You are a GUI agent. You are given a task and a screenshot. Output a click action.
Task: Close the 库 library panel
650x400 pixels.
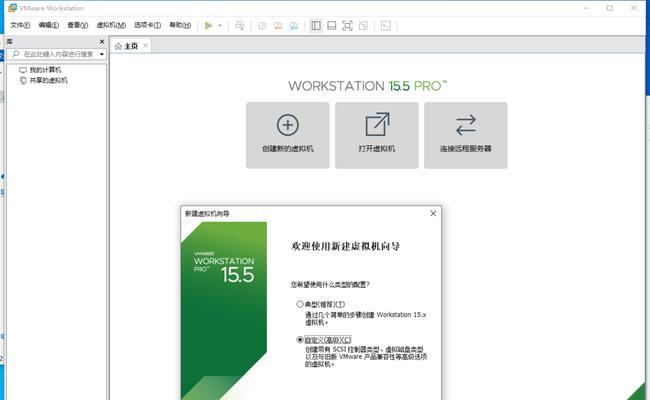[x=102, y=41]
